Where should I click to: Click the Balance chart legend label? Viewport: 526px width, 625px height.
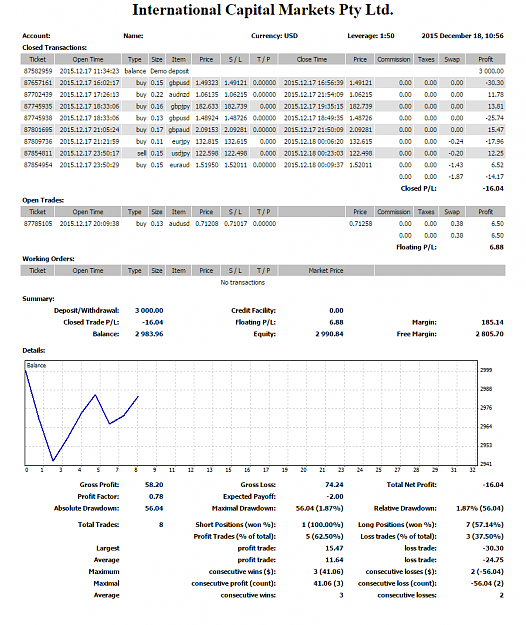(x=36, y=366)
